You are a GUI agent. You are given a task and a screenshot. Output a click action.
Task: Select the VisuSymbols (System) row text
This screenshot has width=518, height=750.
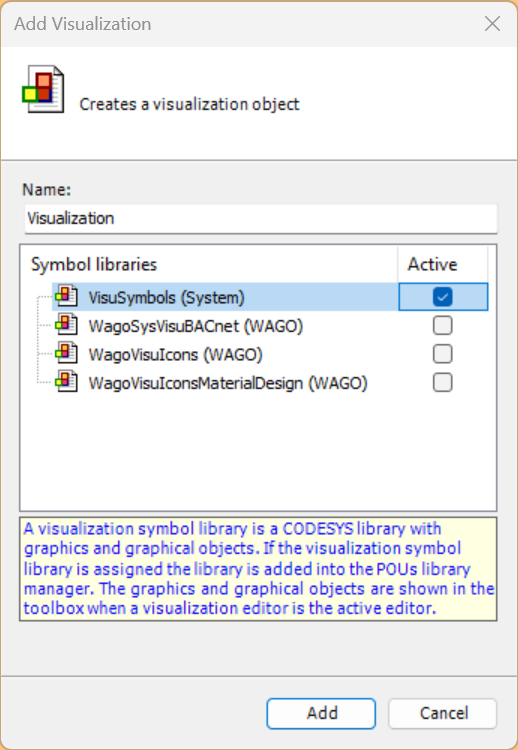tap(166, 298)
